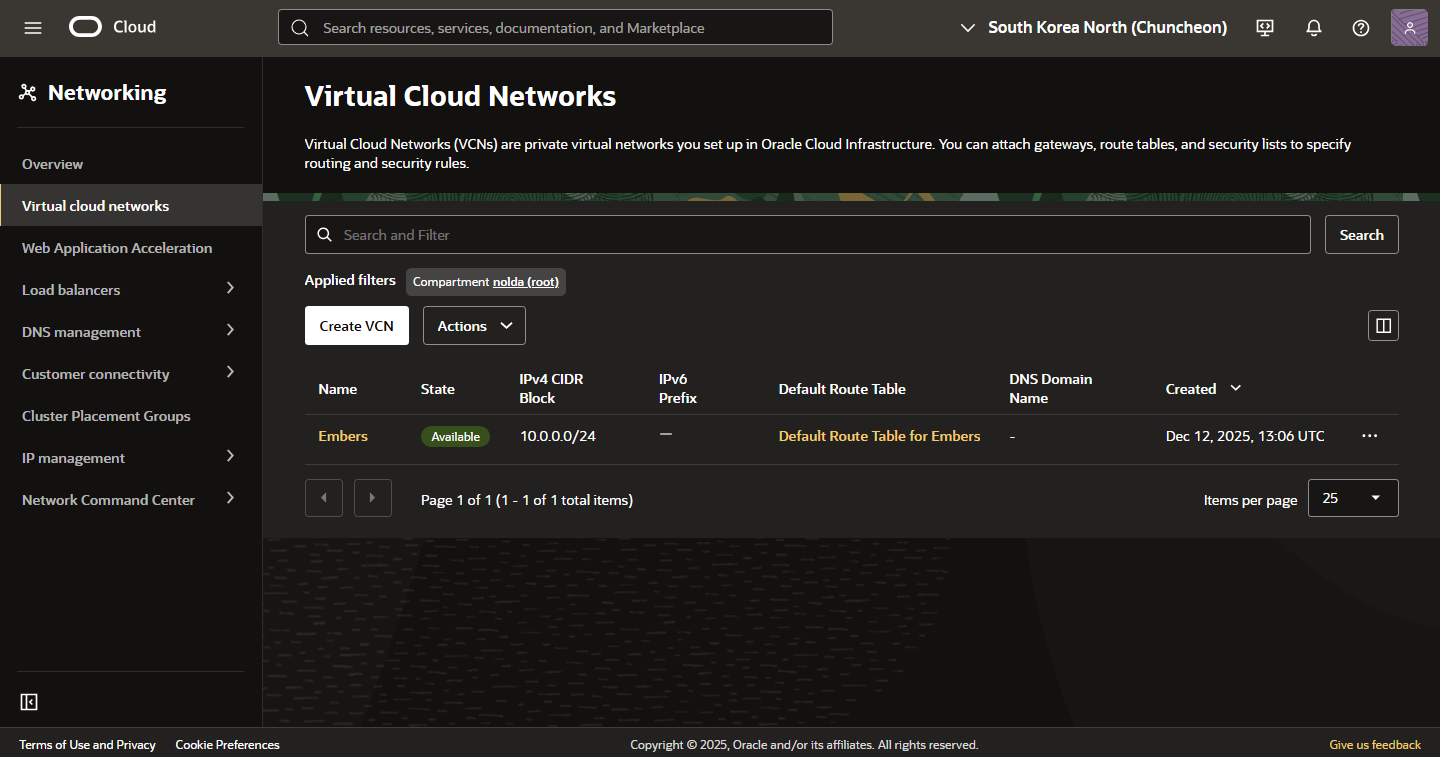Go to the previous page arrow
This screenshot has height=757, width=1440.
(x=324, y=498)
